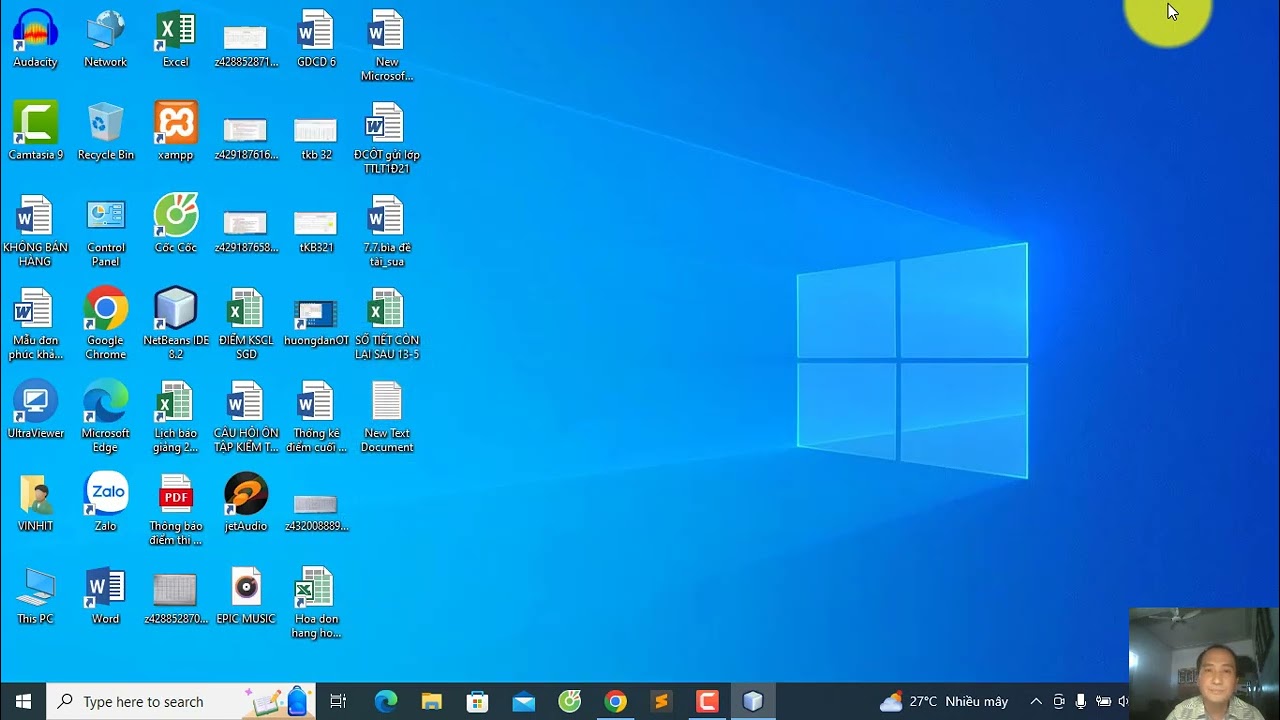This screenshot has height=720, width=1280.
Task: Open Camtasia from the taskbar
Action: [x=707, y=701]
